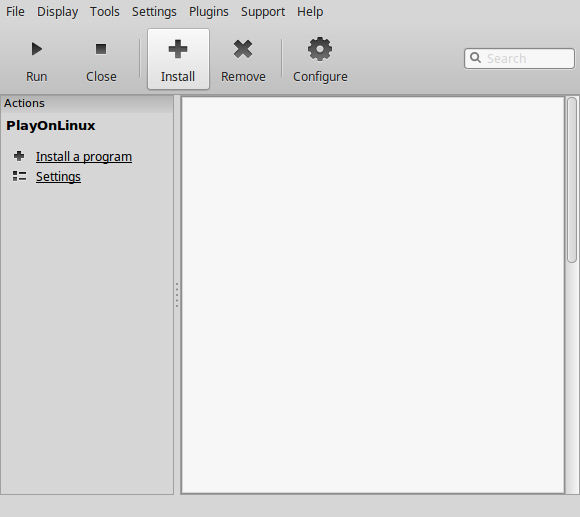
Task: Open the Plugins menu
Action: click(209, 11)
